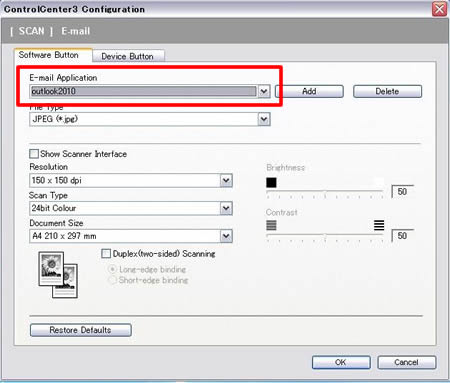Confirm settings with OK button
Image resolution: width=450 pixels, height=383 pixels.
click(341, 362)
